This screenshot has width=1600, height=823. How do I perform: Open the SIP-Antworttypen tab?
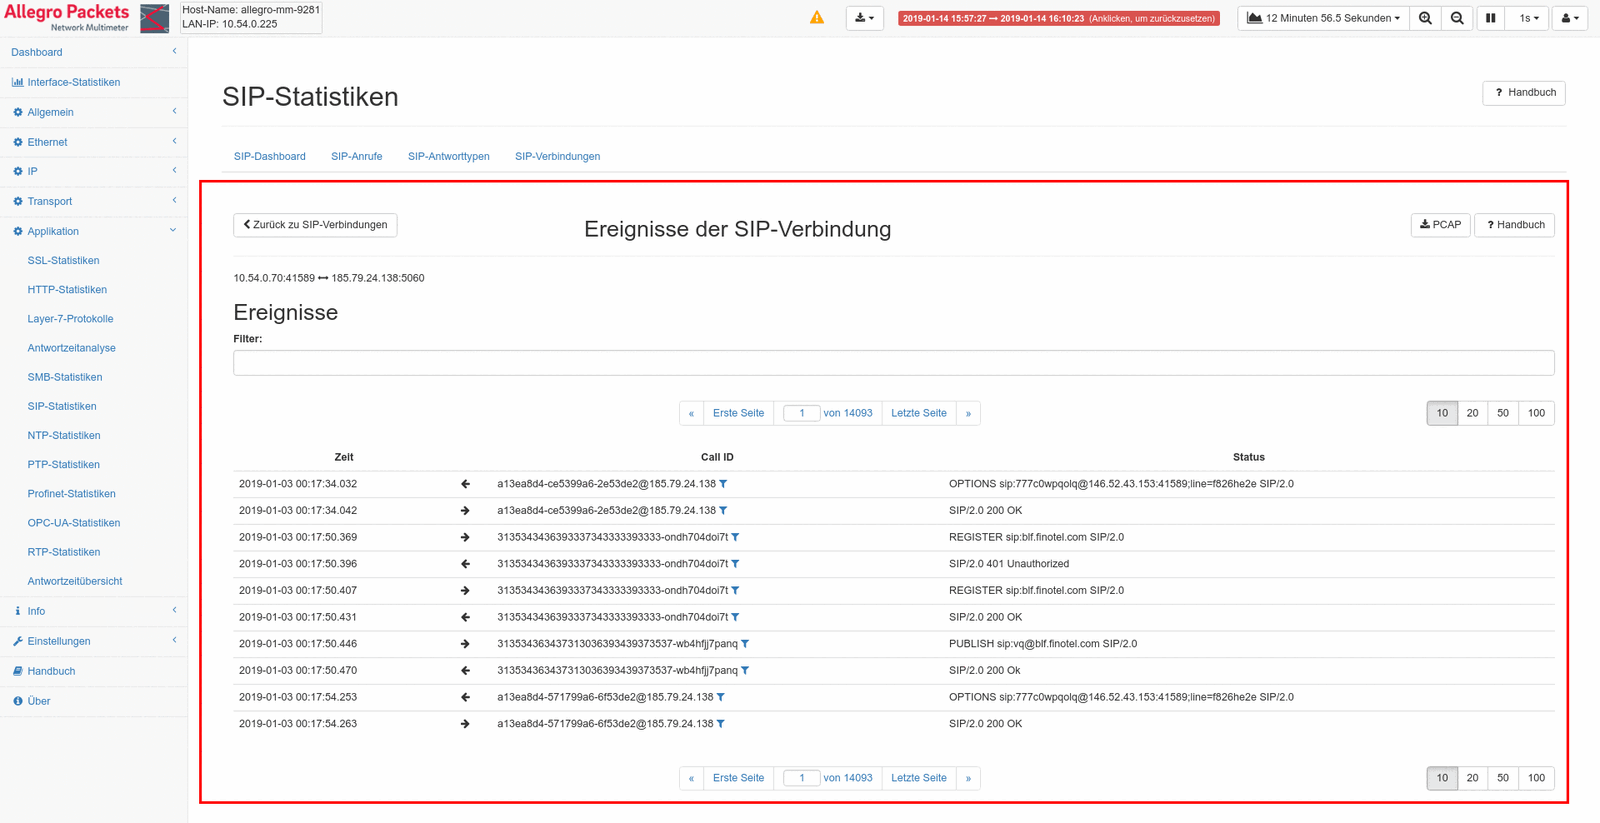[448, 156]
